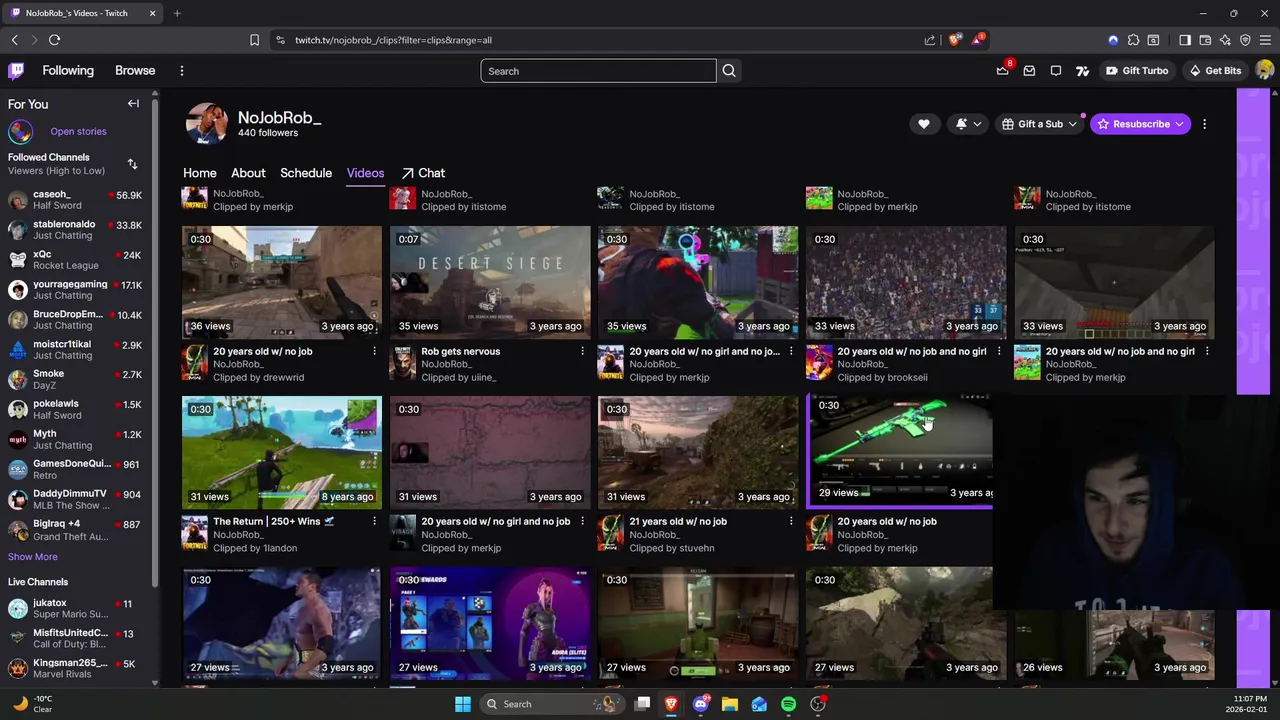Play the green weapon clip with 29 views

tap(900, 450)
